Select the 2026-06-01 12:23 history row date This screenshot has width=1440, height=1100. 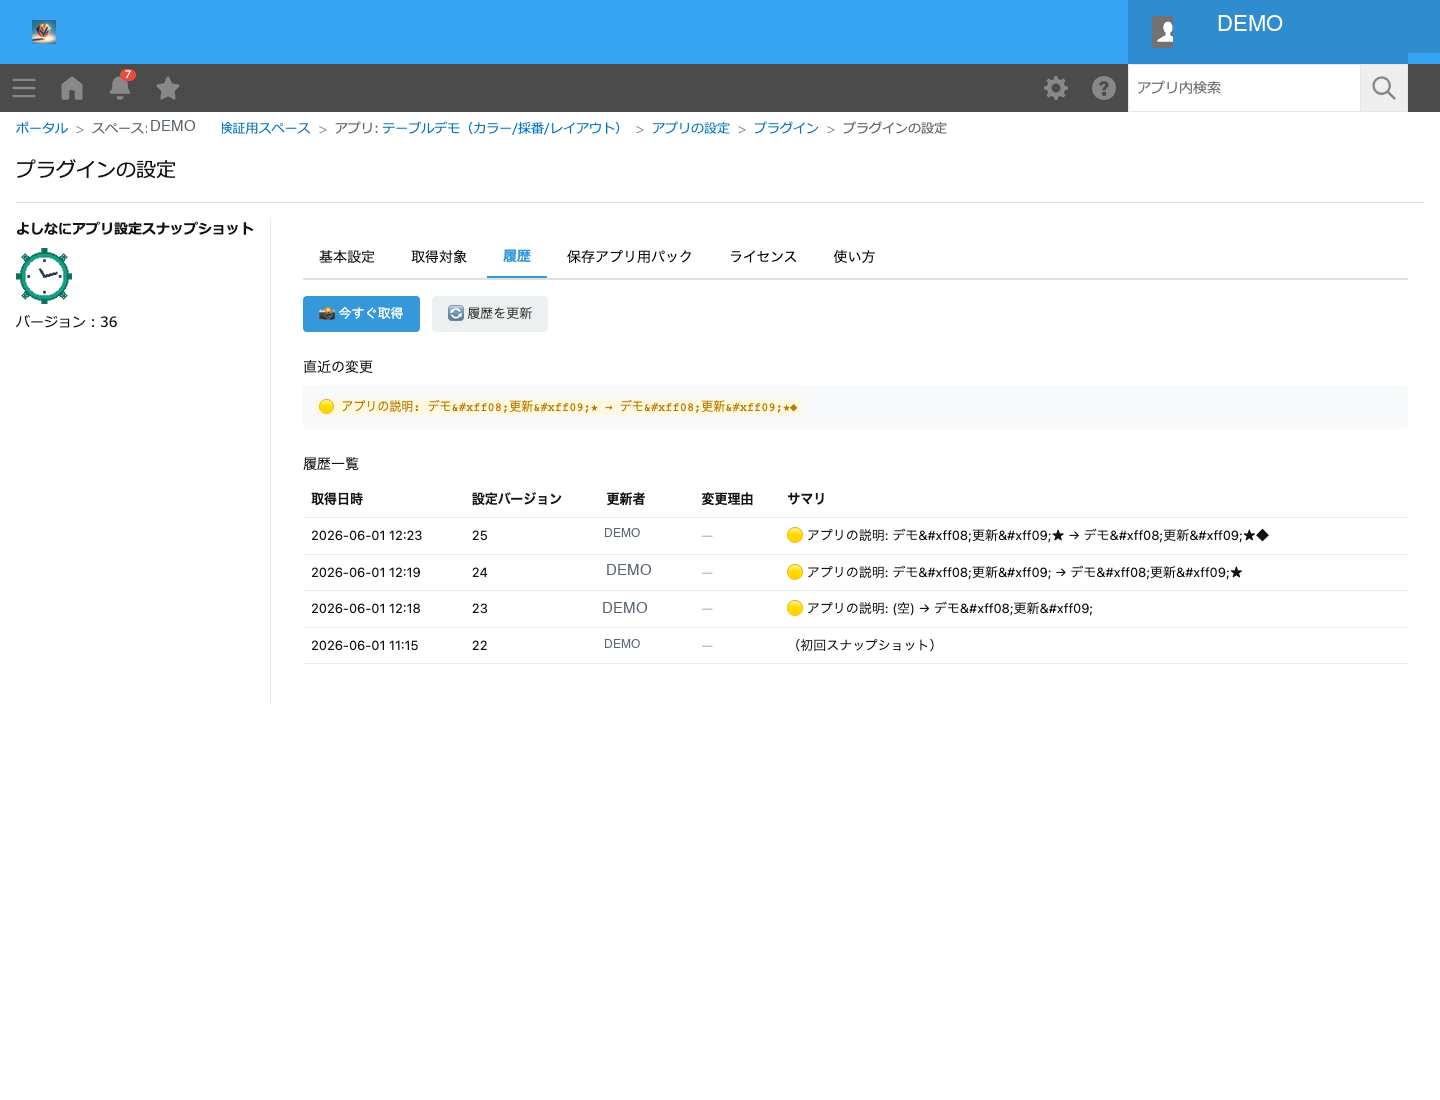click(x=366, y=536)
